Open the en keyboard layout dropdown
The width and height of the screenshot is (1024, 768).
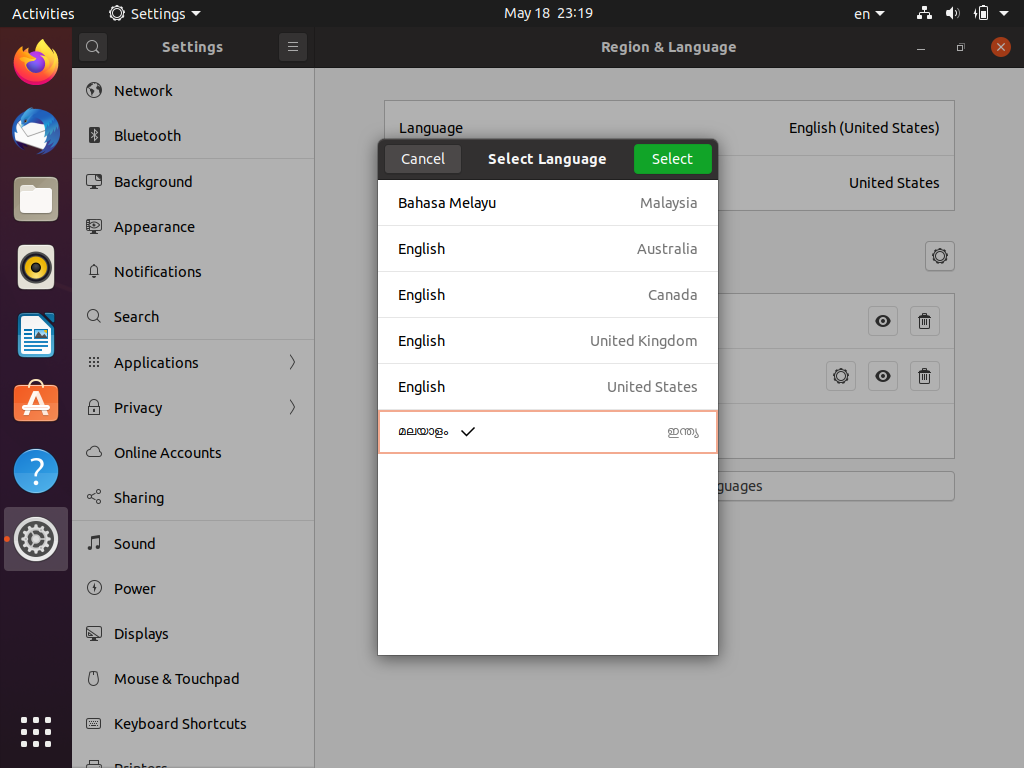pyautogui.click(x=868, y=14)
